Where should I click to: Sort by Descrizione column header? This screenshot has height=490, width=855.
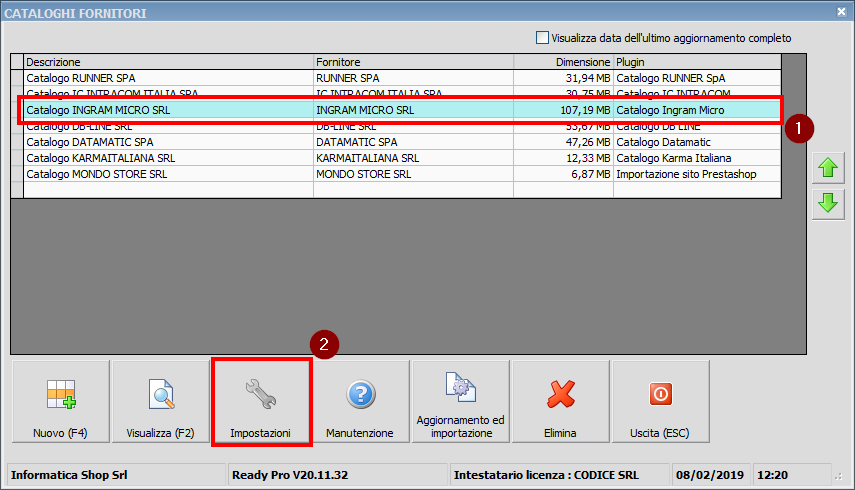(x=168, y=62)
